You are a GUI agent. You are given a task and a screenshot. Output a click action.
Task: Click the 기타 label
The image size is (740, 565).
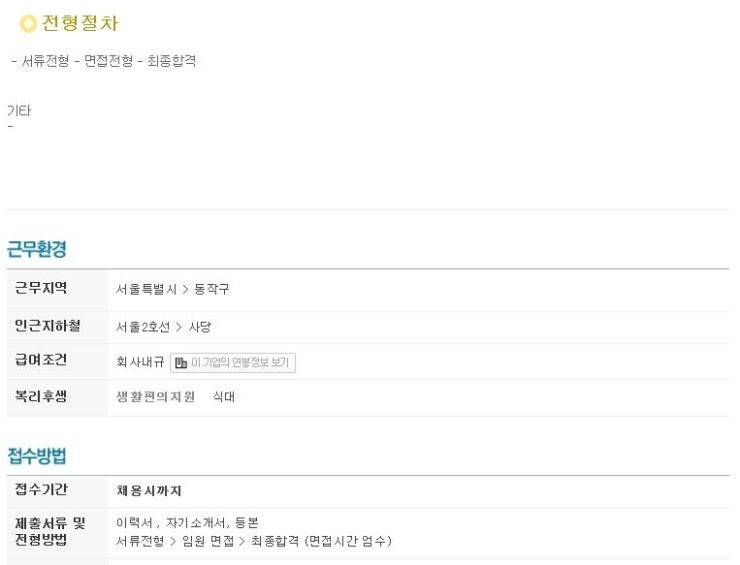tap(19, 111)
